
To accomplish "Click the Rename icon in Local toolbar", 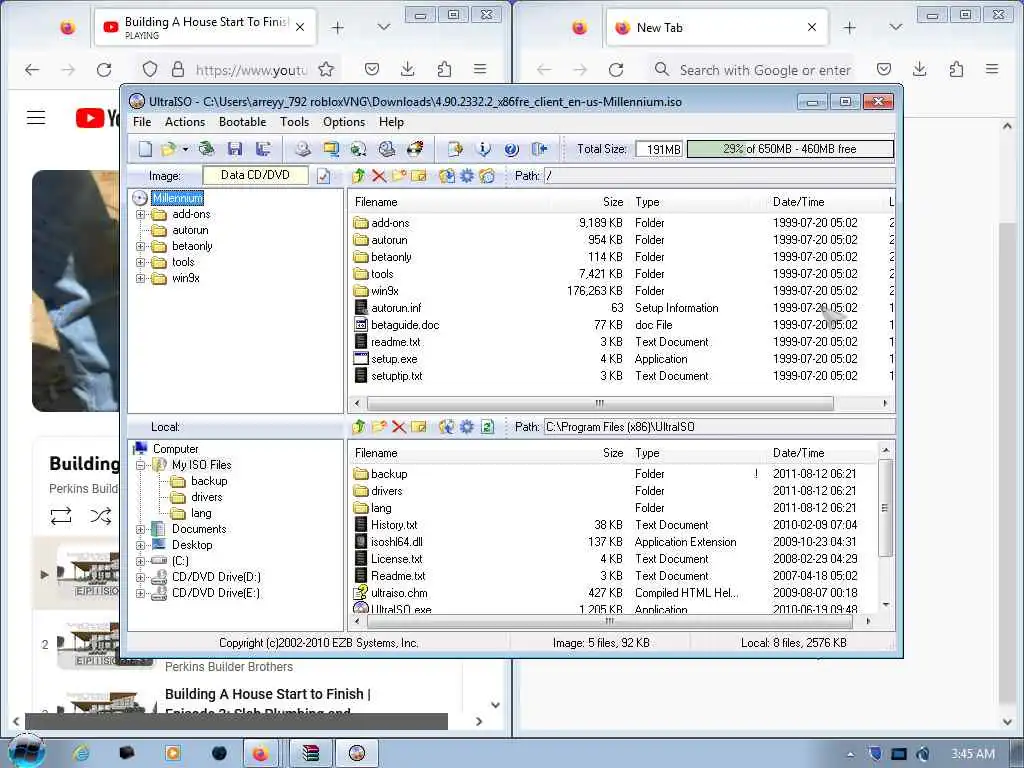I will [x=419, y=427].
